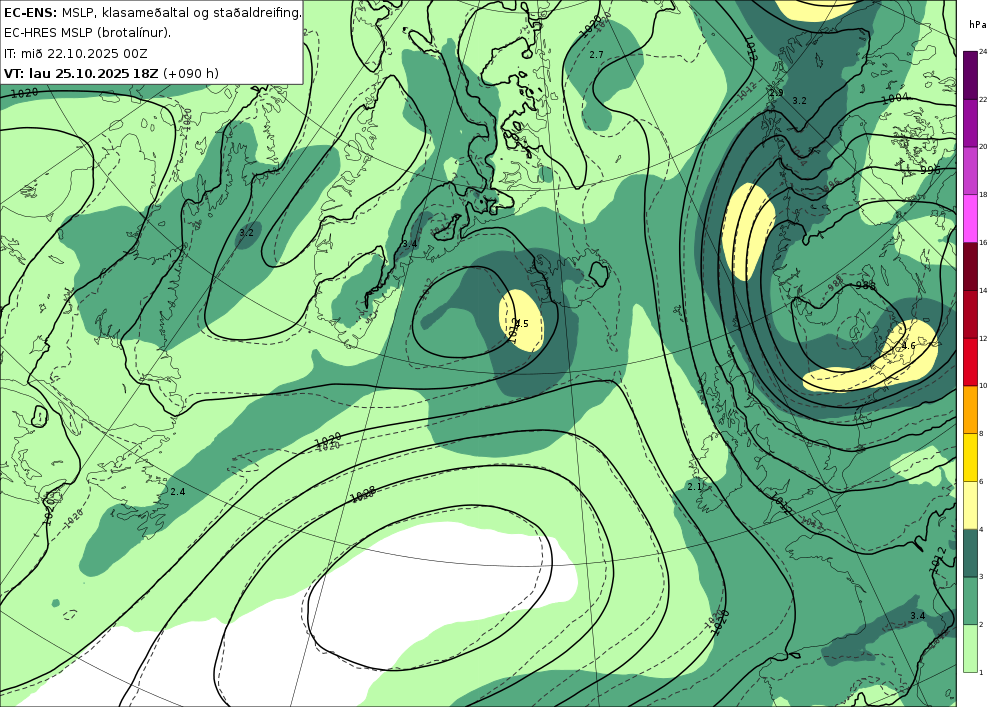
Task: Pick the bright red 10–12 hPa legend swatch
Action: coord(970,361)
